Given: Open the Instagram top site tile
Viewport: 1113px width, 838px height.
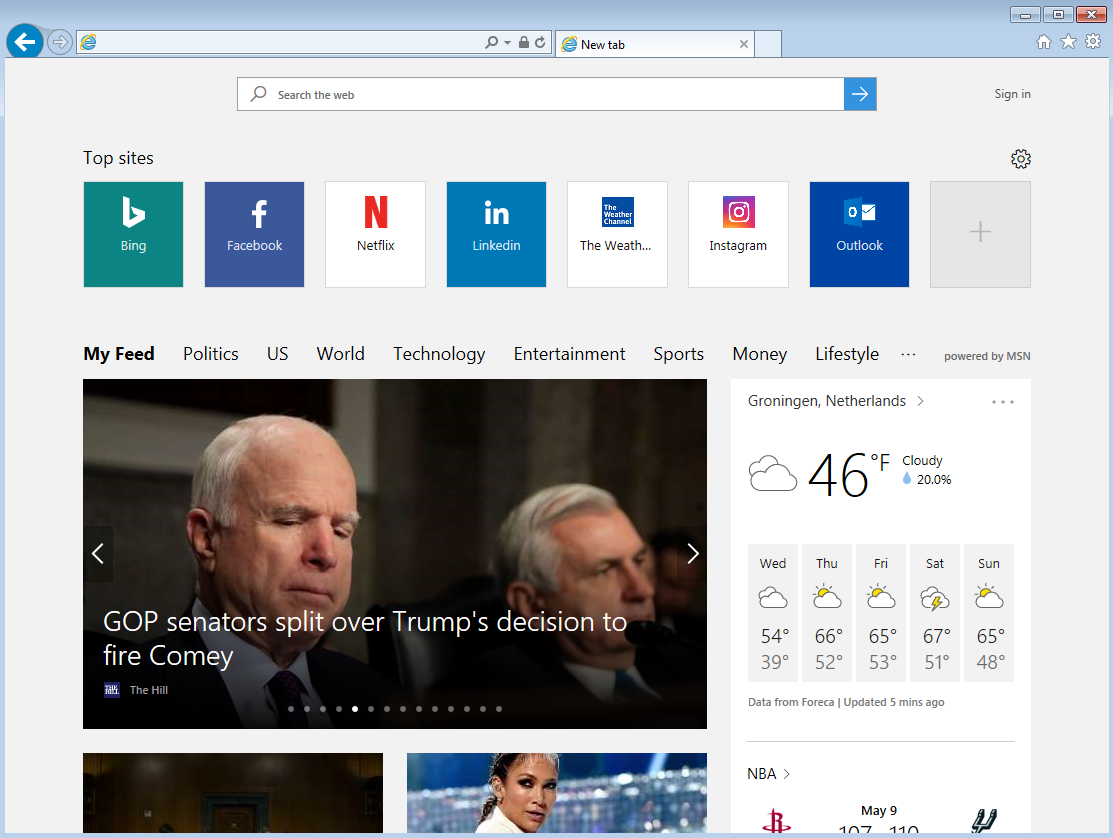Looking at the screenshot, I should click(738, 234).
